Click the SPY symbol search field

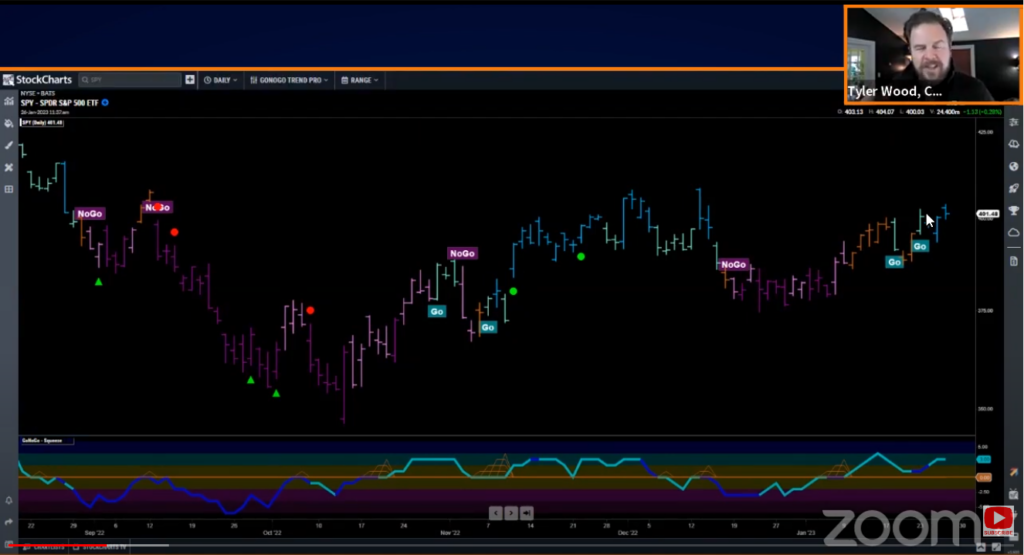click(130, 80)
